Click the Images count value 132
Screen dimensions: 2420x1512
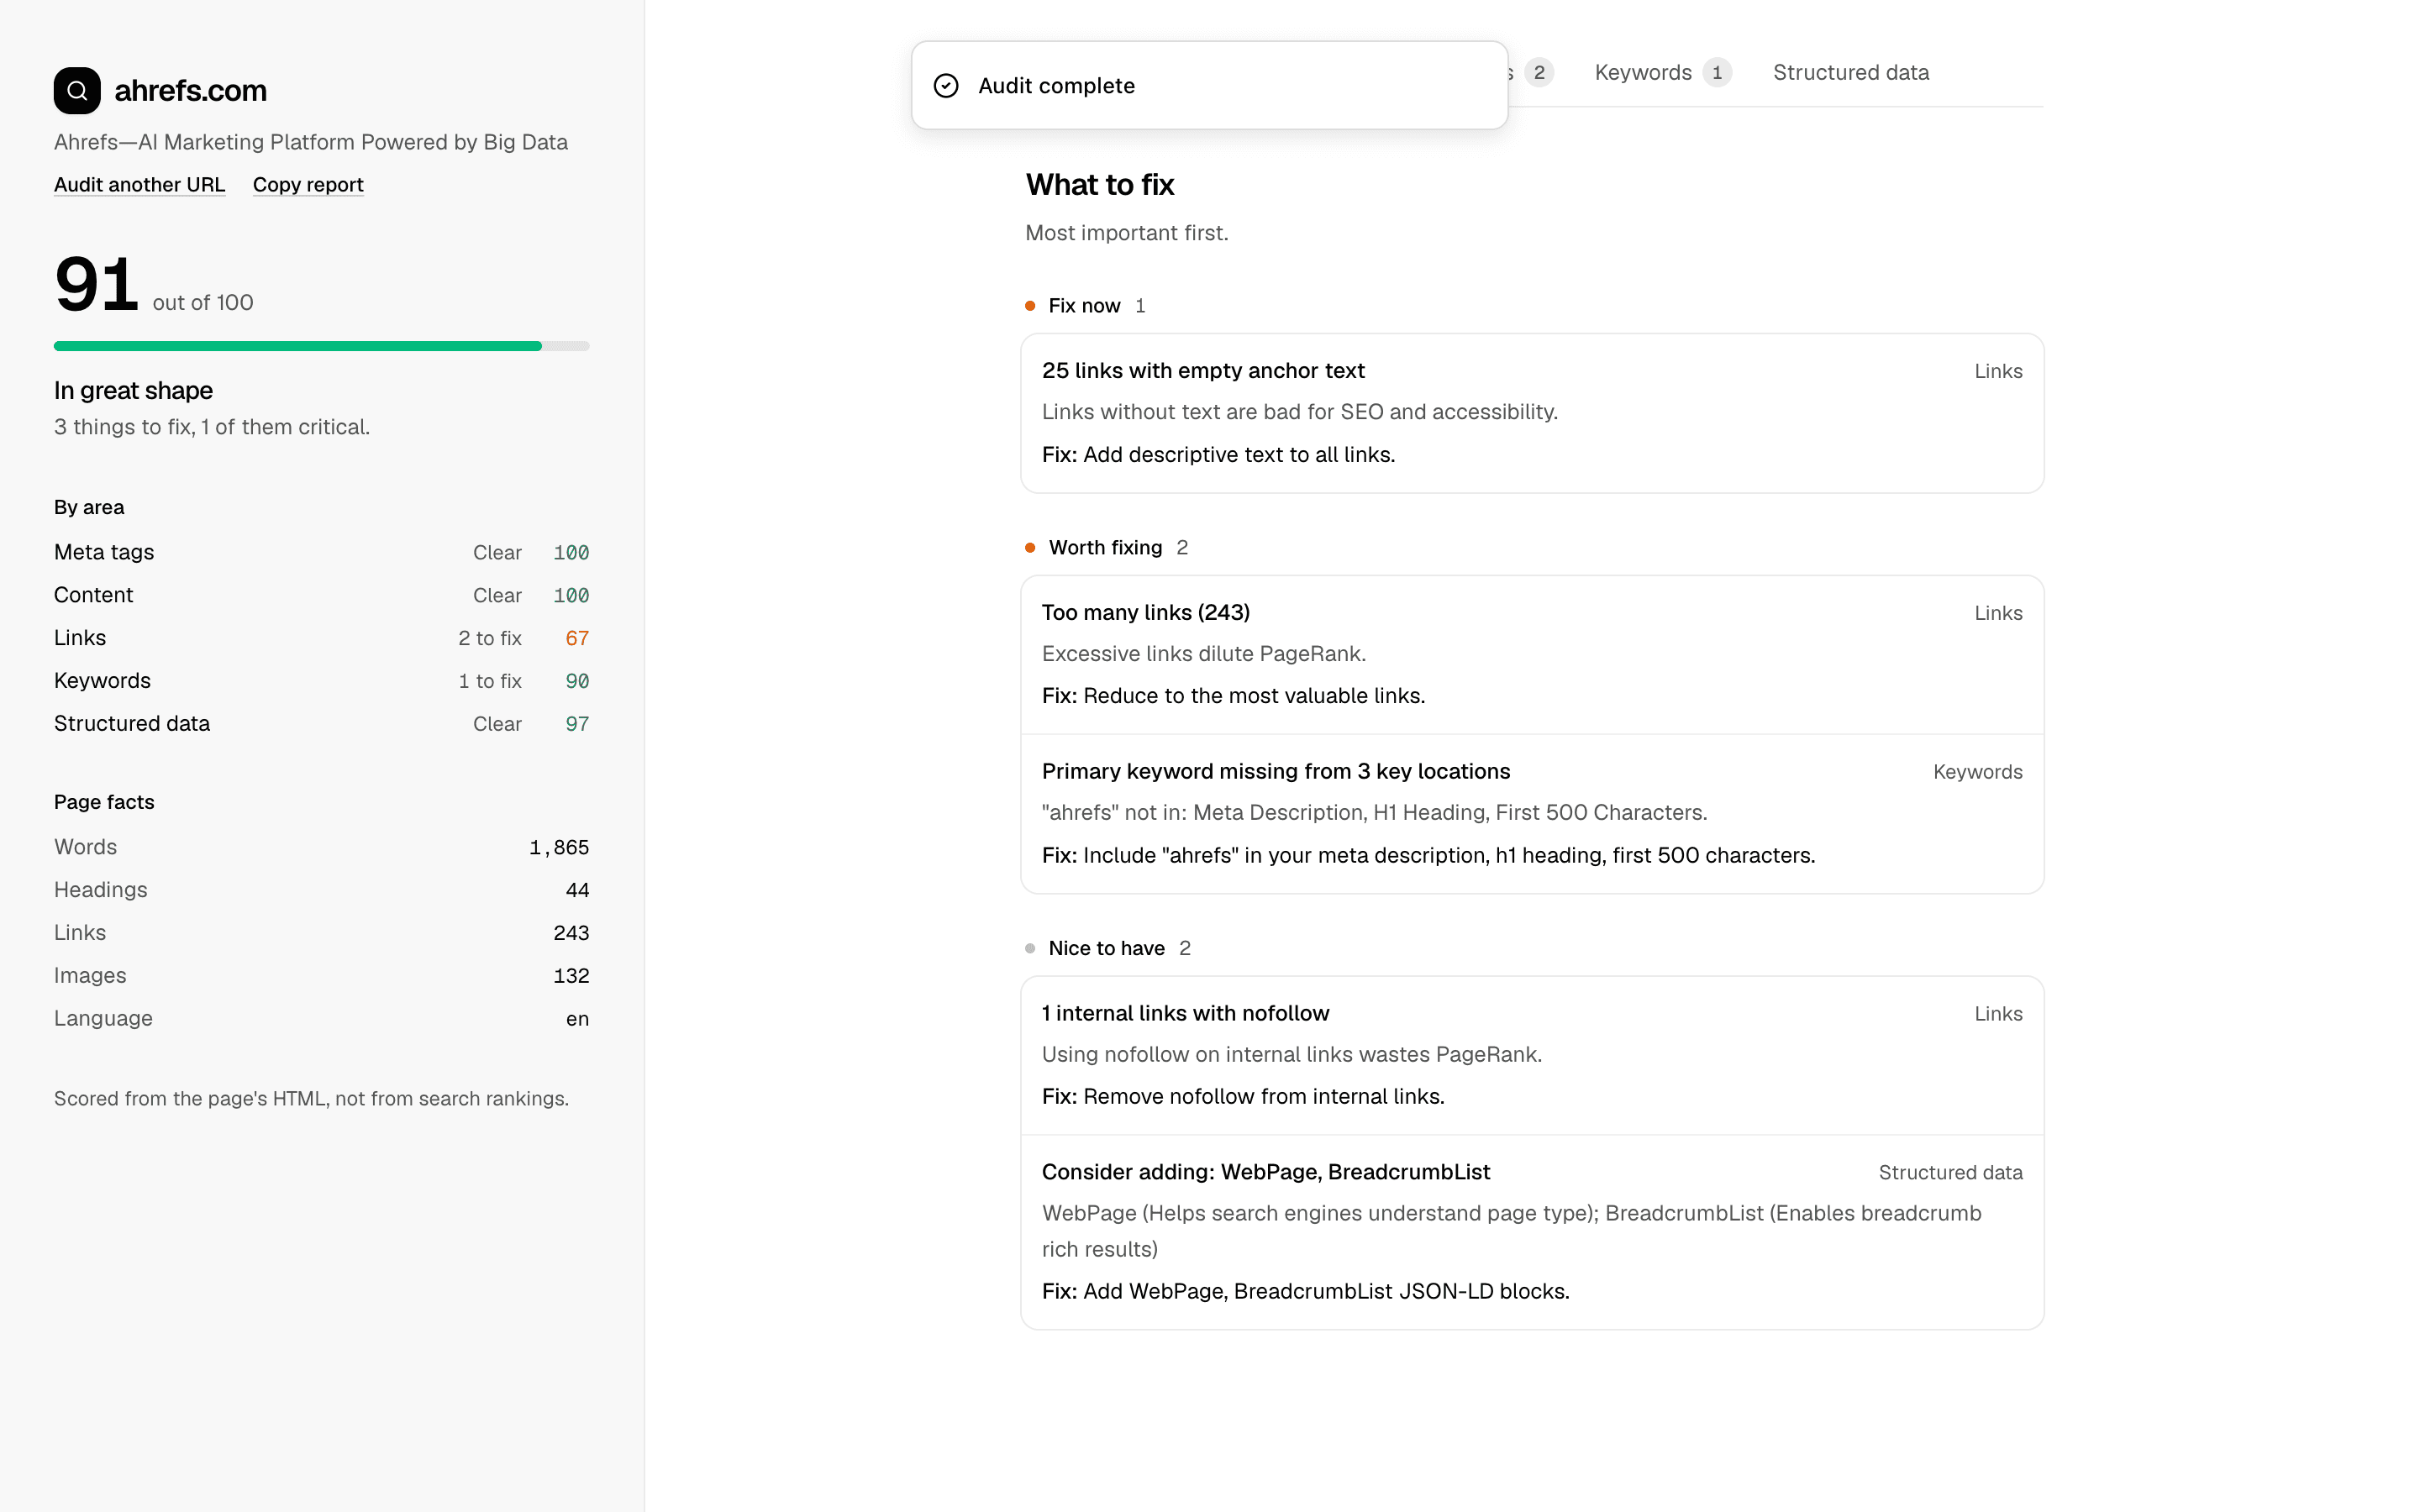(571, 976)
